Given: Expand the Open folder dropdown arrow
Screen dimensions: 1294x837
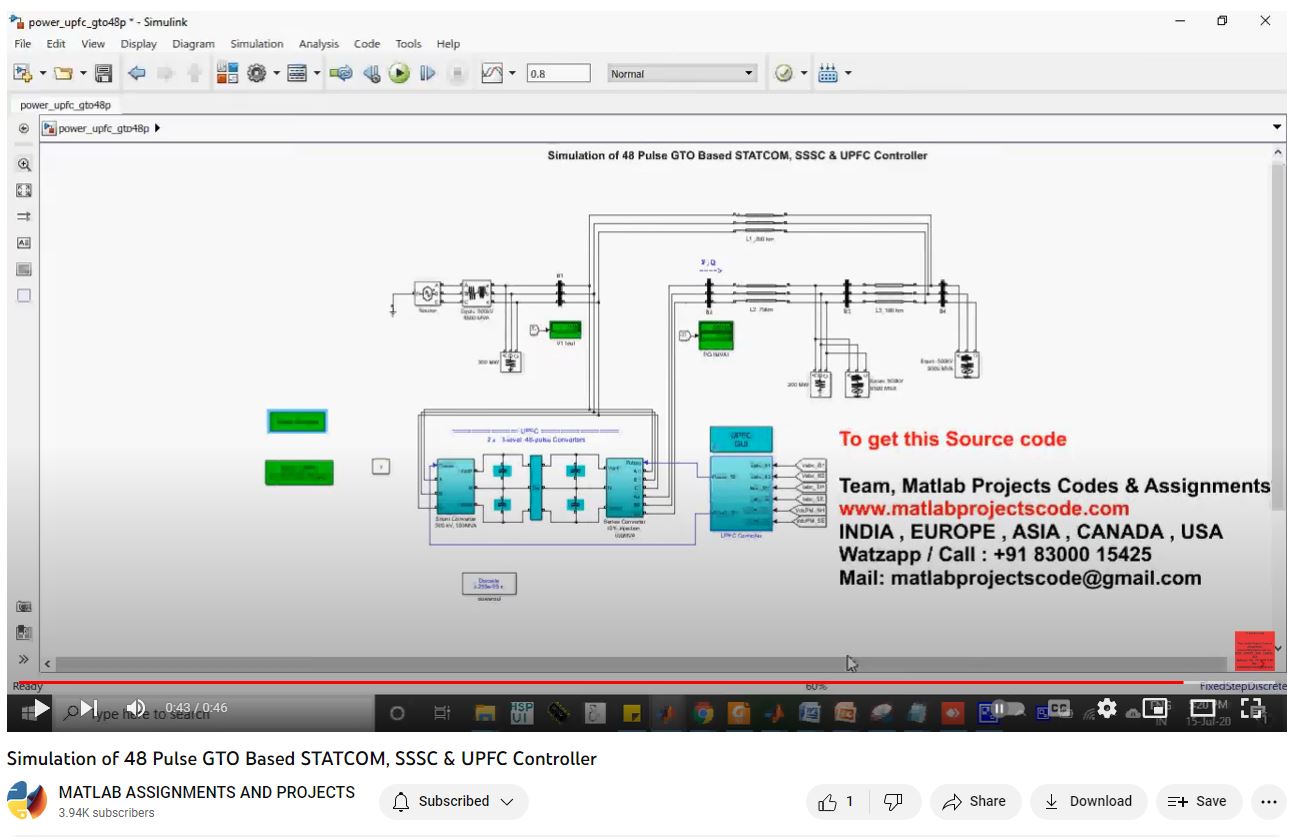Looking at the screenshot, I should [x=83, y=73].
